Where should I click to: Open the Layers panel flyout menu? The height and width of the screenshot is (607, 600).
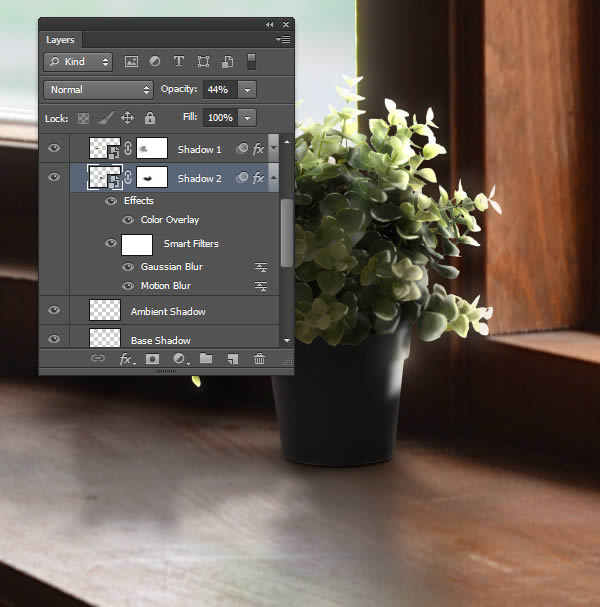click(283, 39)
